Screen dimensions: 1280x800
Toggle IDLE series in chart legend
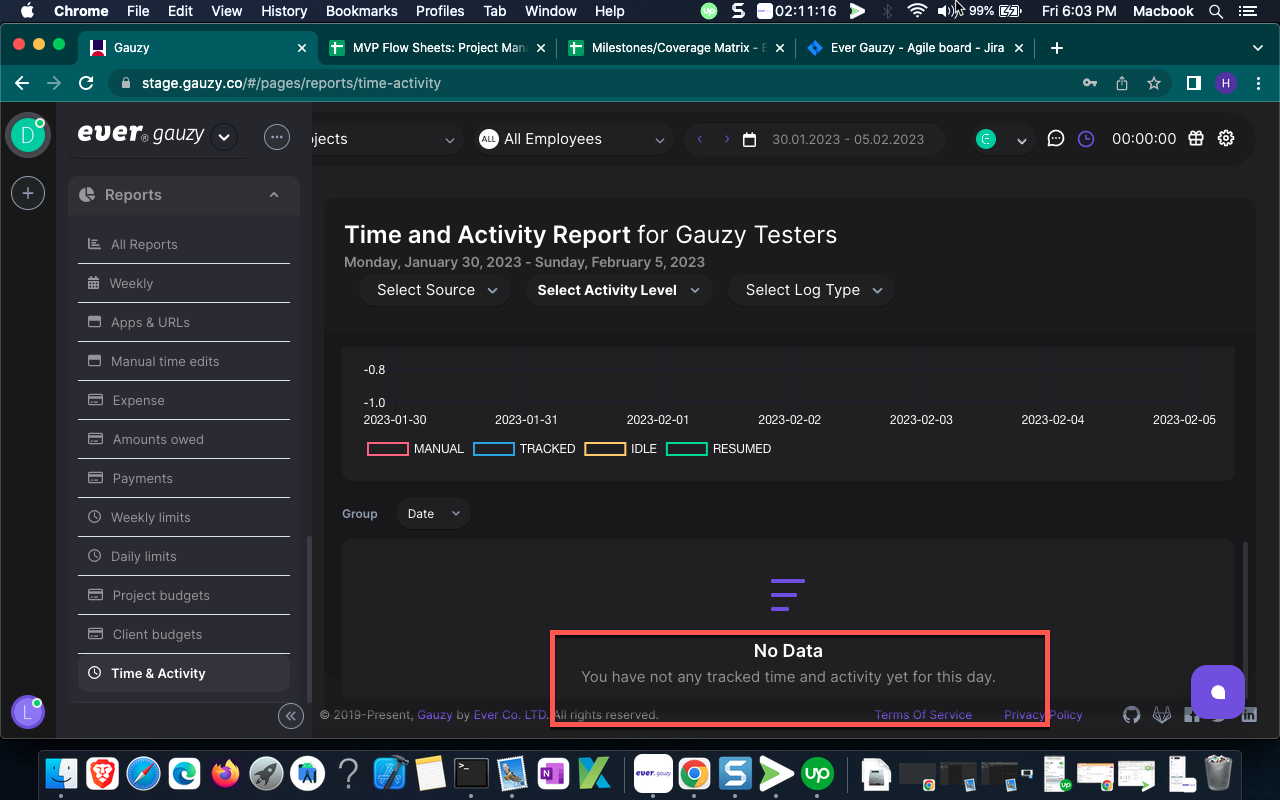click(620, 449)
